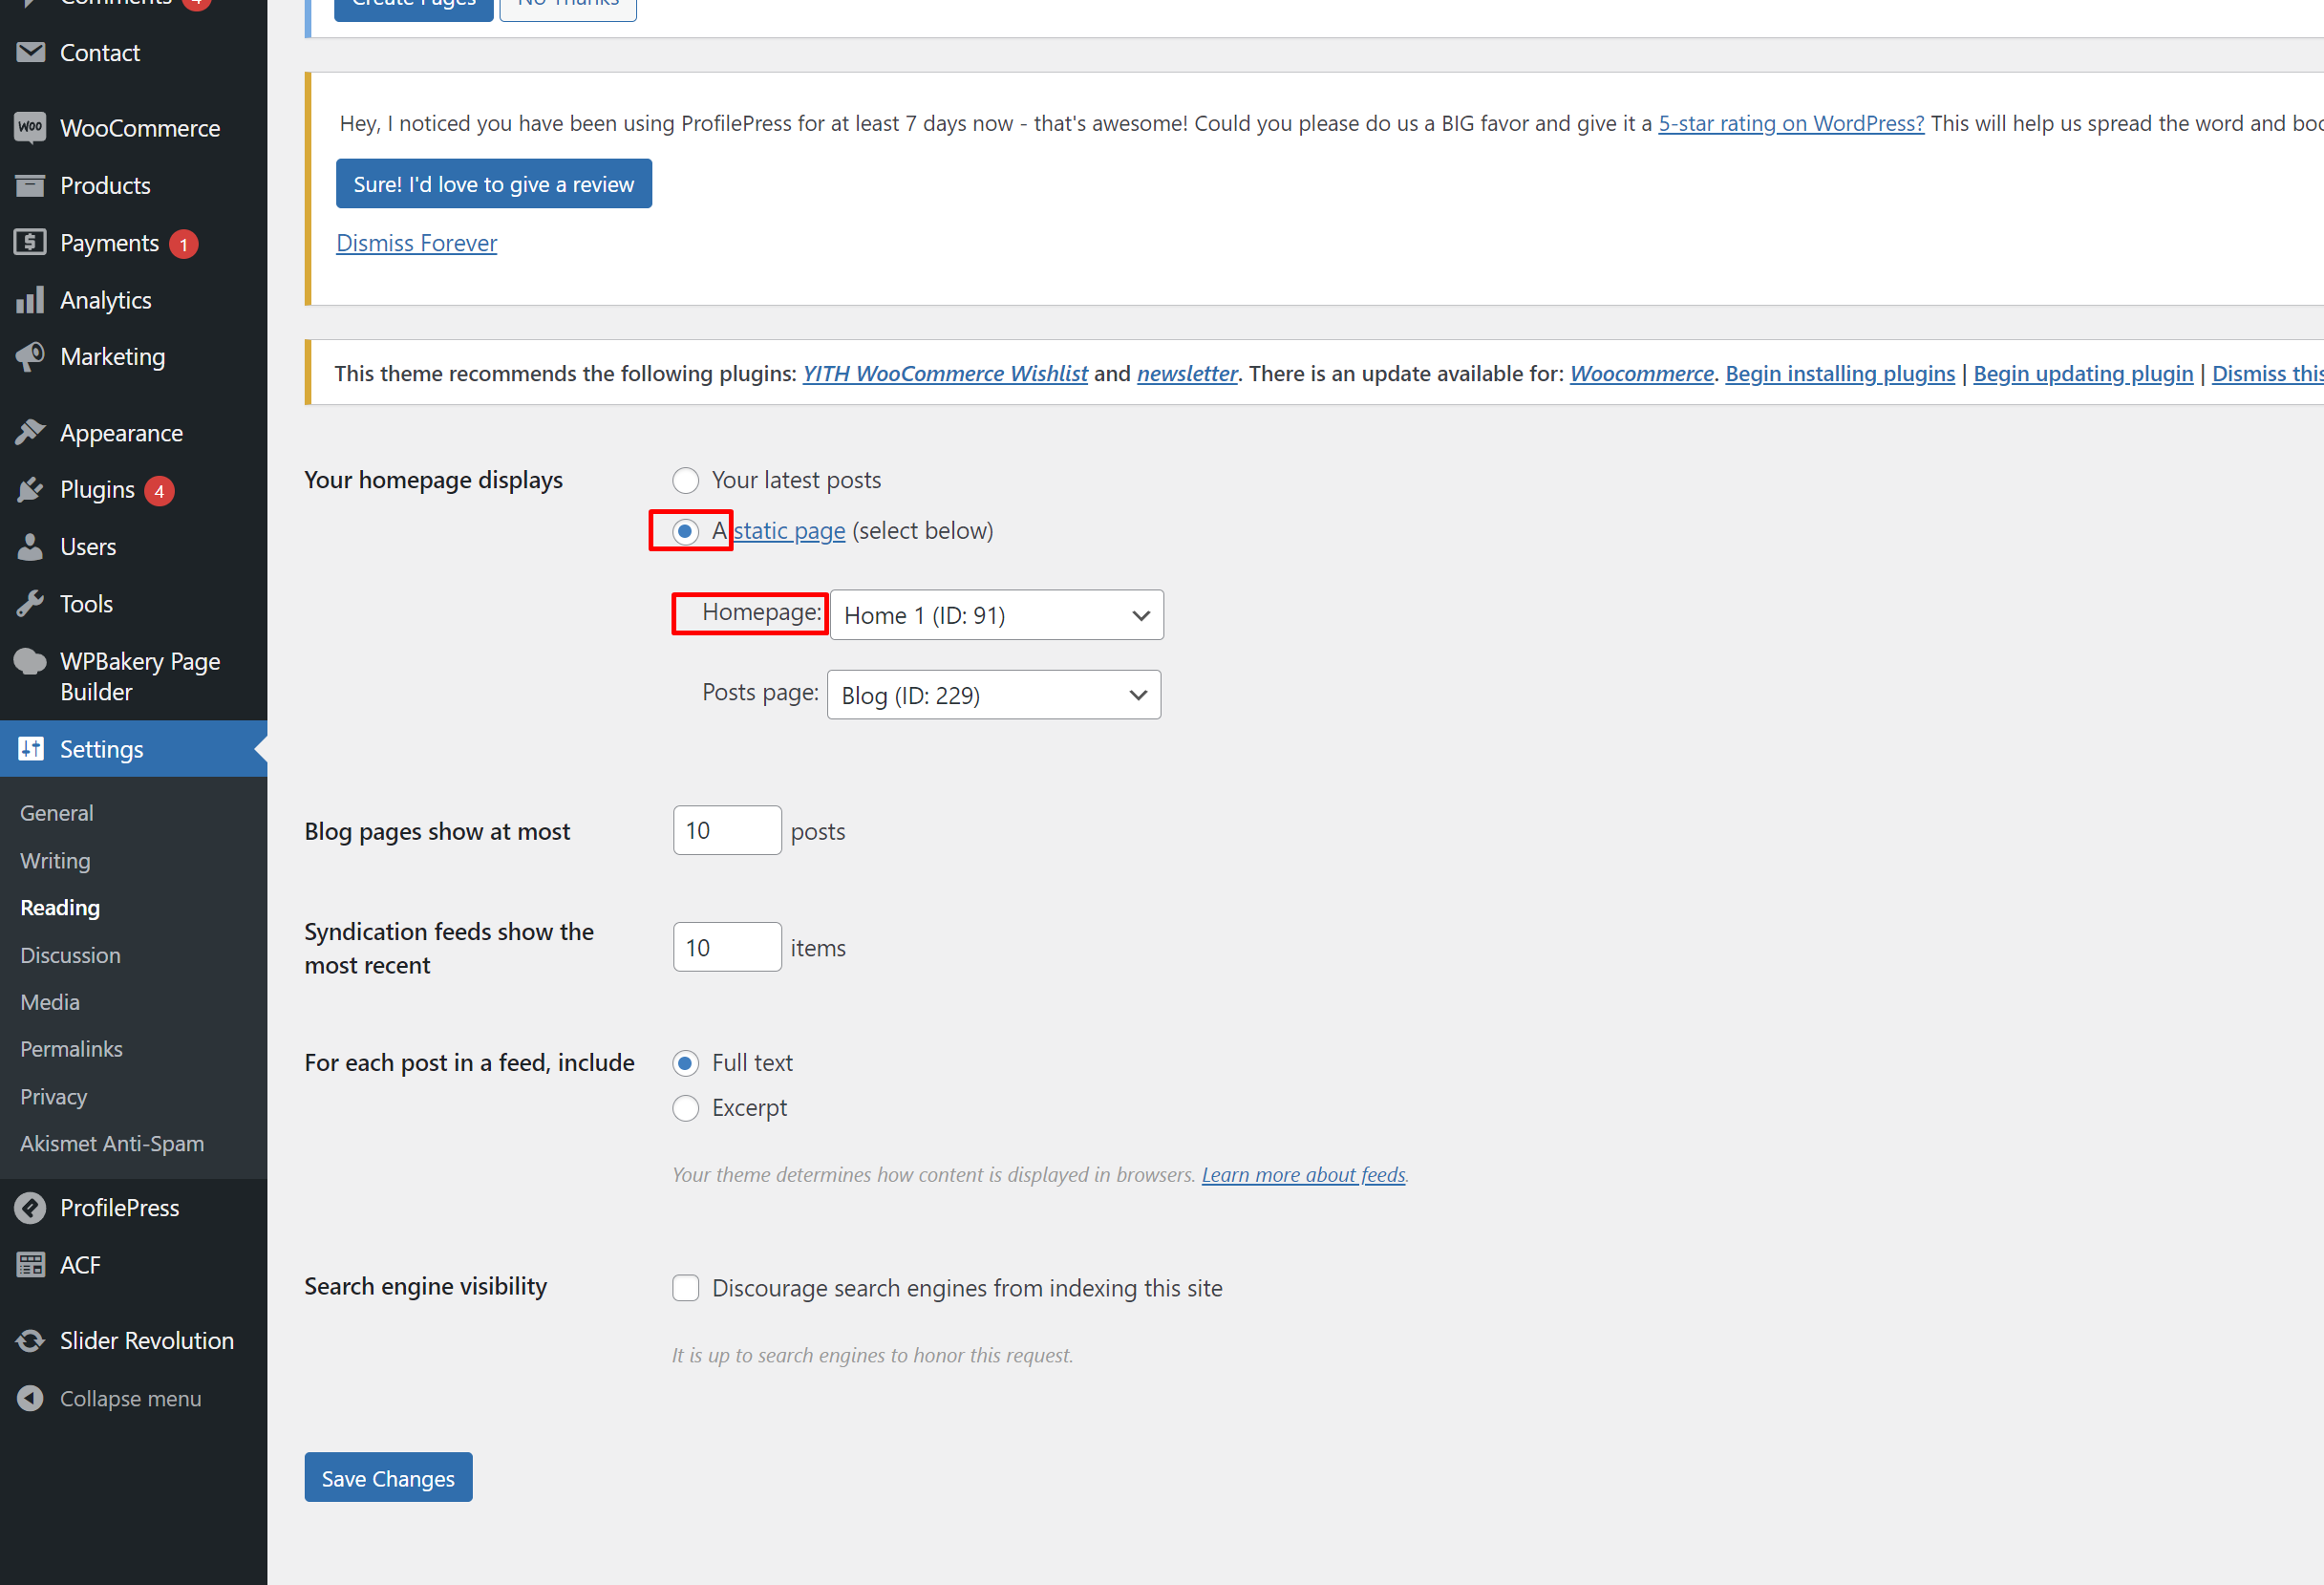Click the Marketing megaphone icon
Viewport: 2324px width, 1585px height.
tap(31, 357)
